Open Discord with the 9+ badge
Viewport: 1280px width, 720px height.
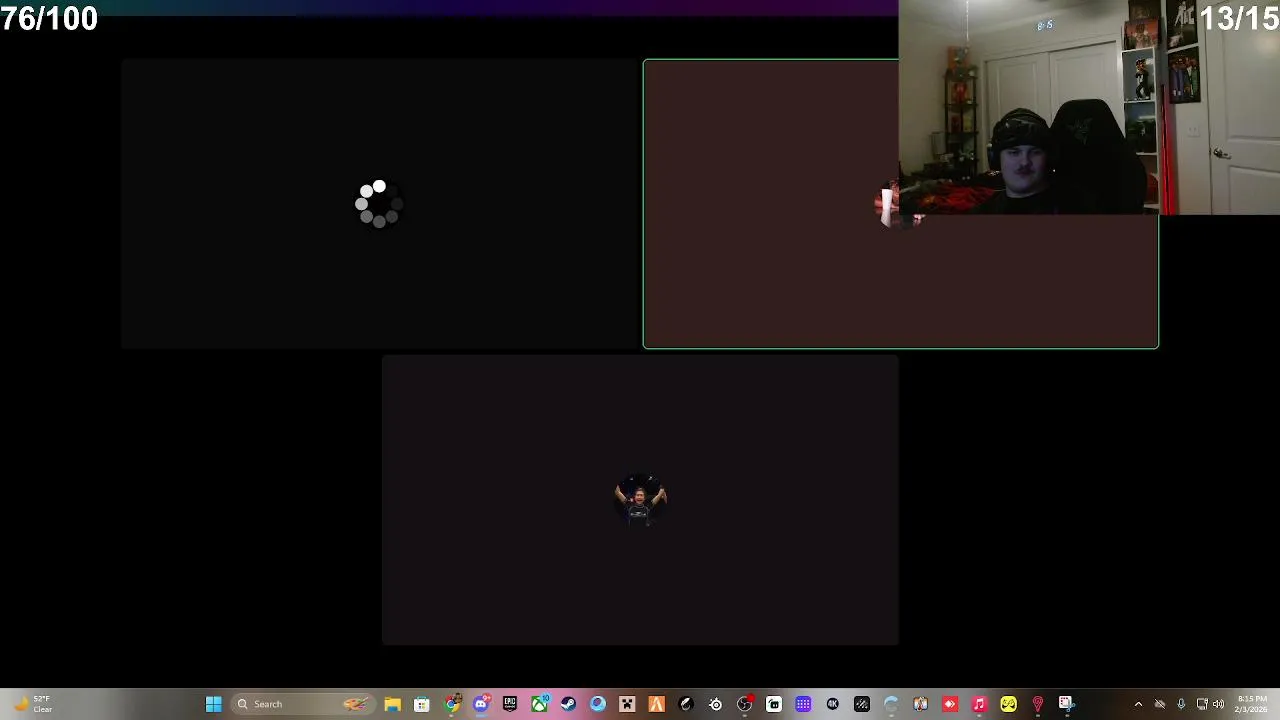[x=481, y=704]
